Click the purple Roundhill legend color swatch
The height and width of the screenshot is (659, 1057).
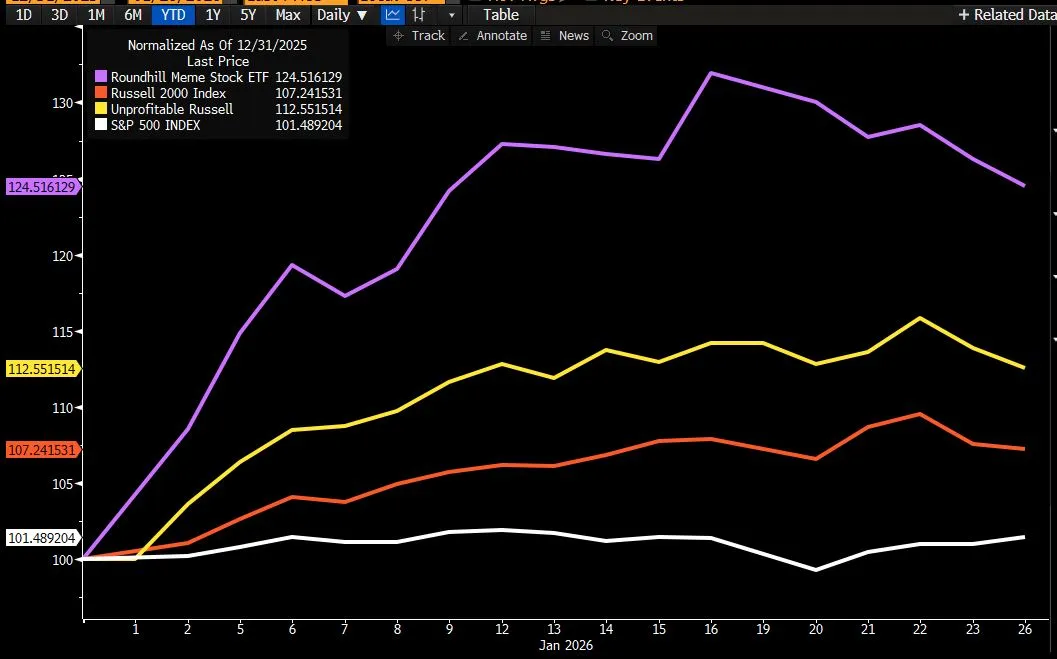click(x=100, y=77)
